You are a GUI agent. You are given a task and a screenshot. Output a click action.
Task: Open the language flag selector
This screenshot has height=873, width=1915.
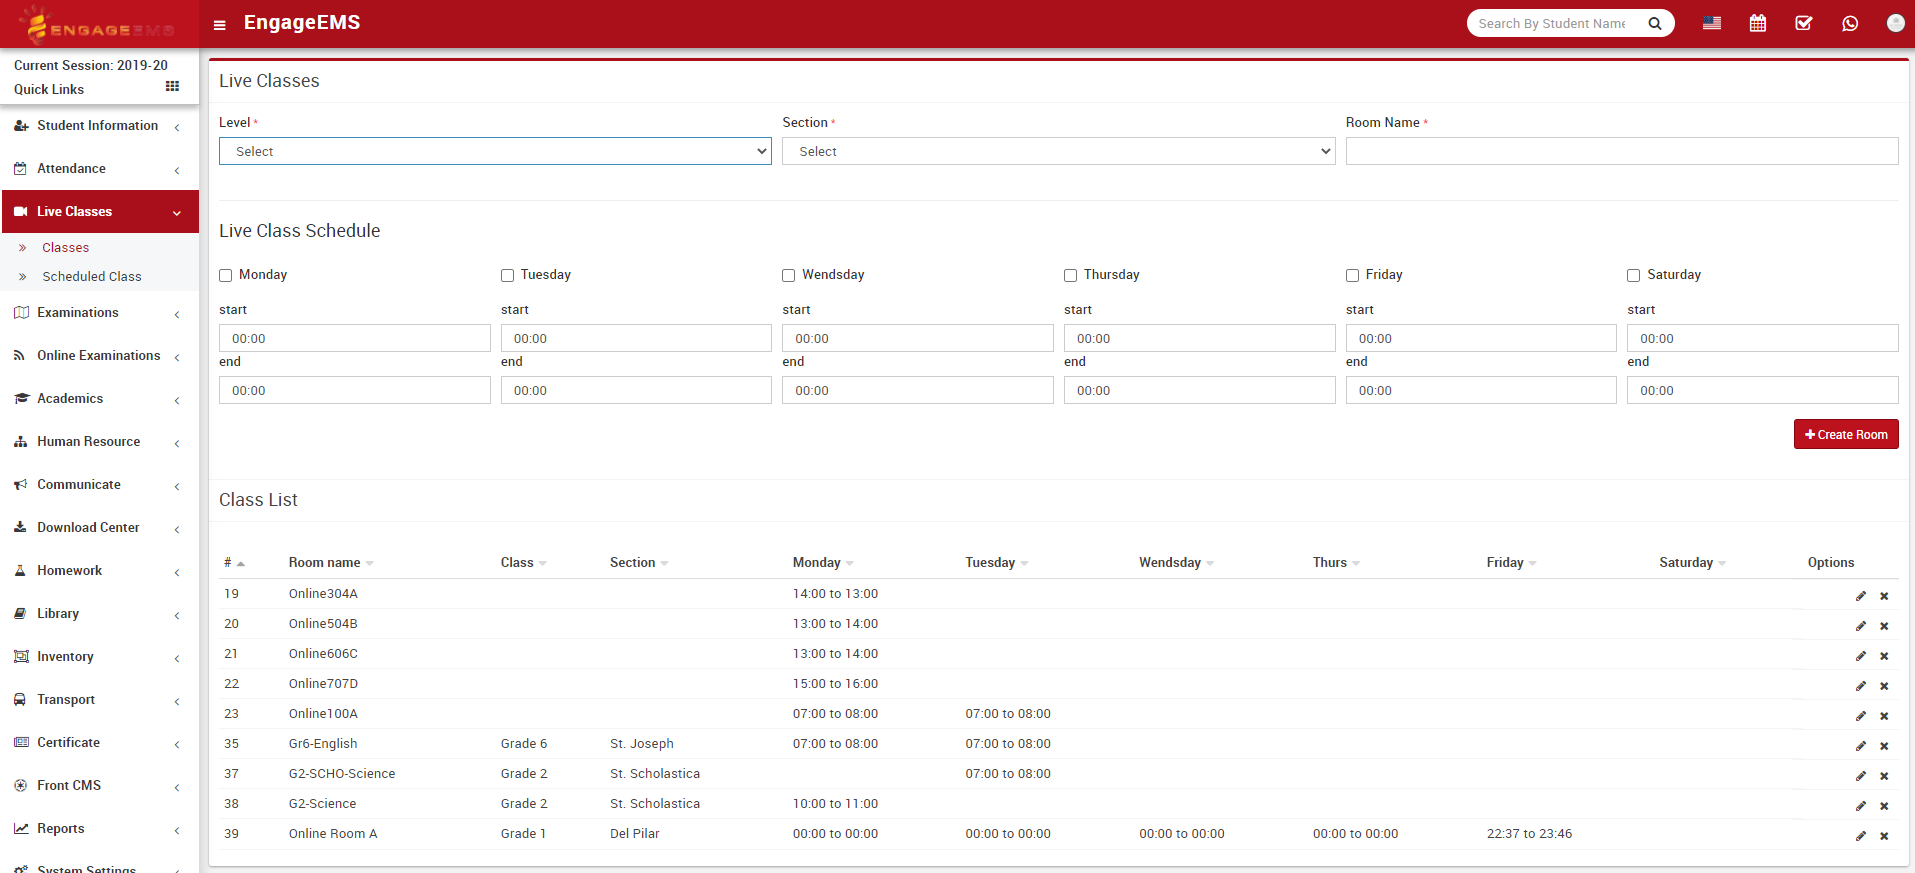click(1712, 23)
